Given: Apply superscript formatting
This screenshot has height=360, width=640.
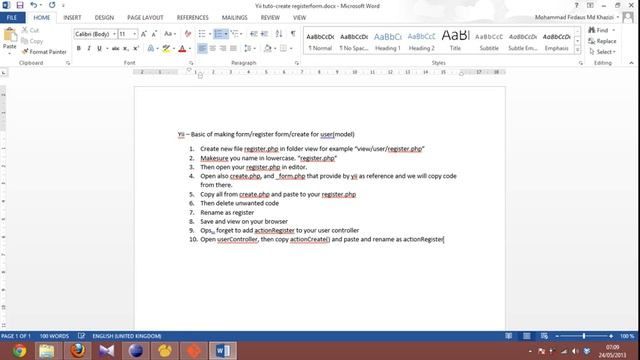Looking at the screenshot, I should (136, 49).
